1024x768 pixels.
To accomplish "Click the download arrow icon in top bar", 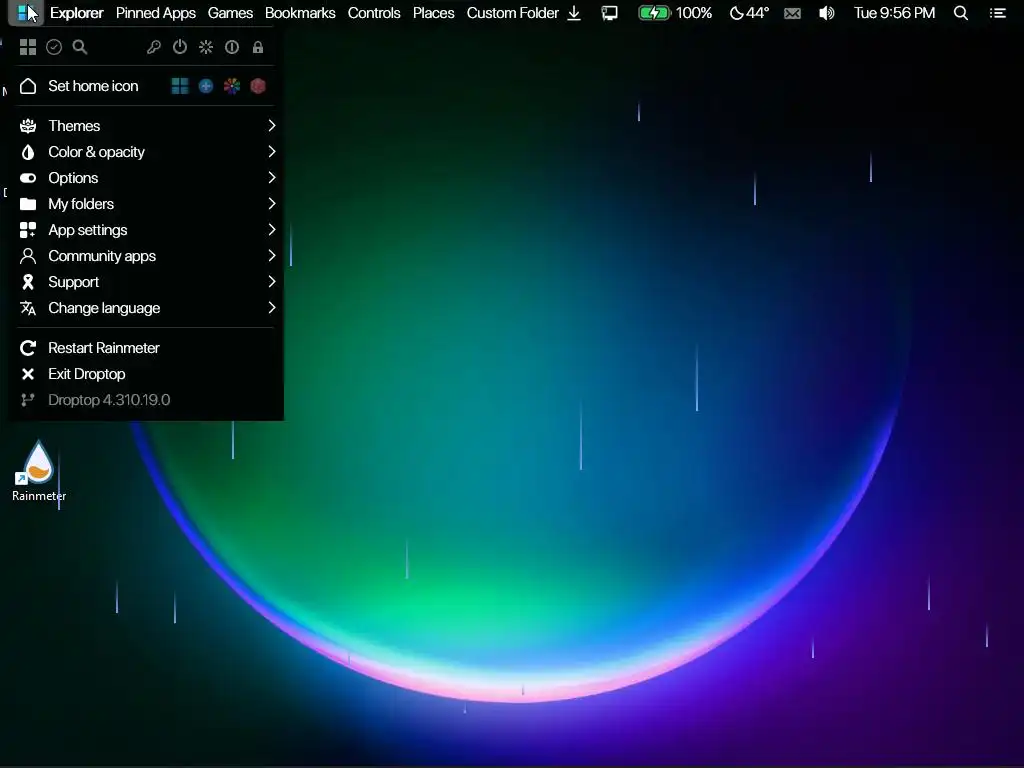I will [x=574, y=13].
